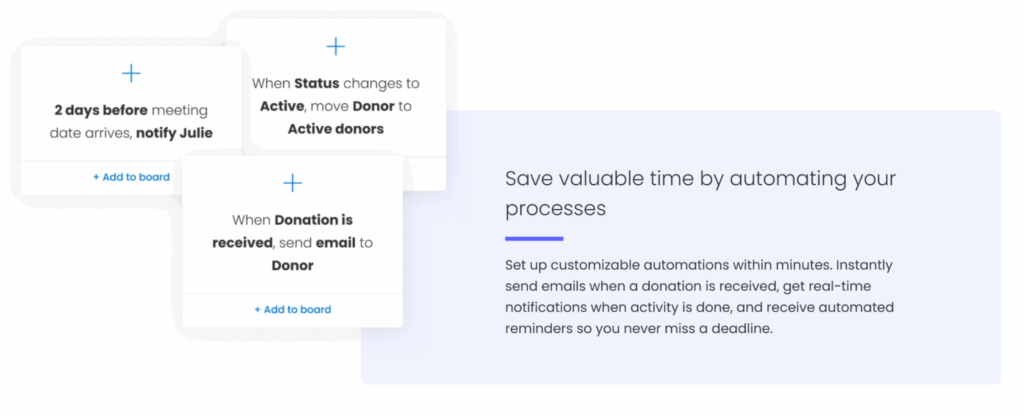1024x416 pixels.
Task: Select 'Donor' recipient in the send email card
Action: [293, 266]
